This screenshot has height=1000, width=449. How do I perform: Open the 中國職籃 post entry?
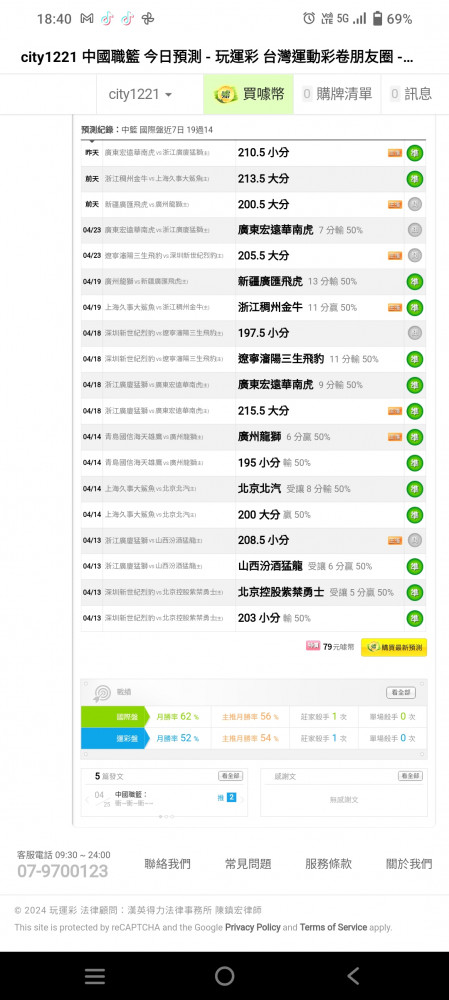point(131,795)
